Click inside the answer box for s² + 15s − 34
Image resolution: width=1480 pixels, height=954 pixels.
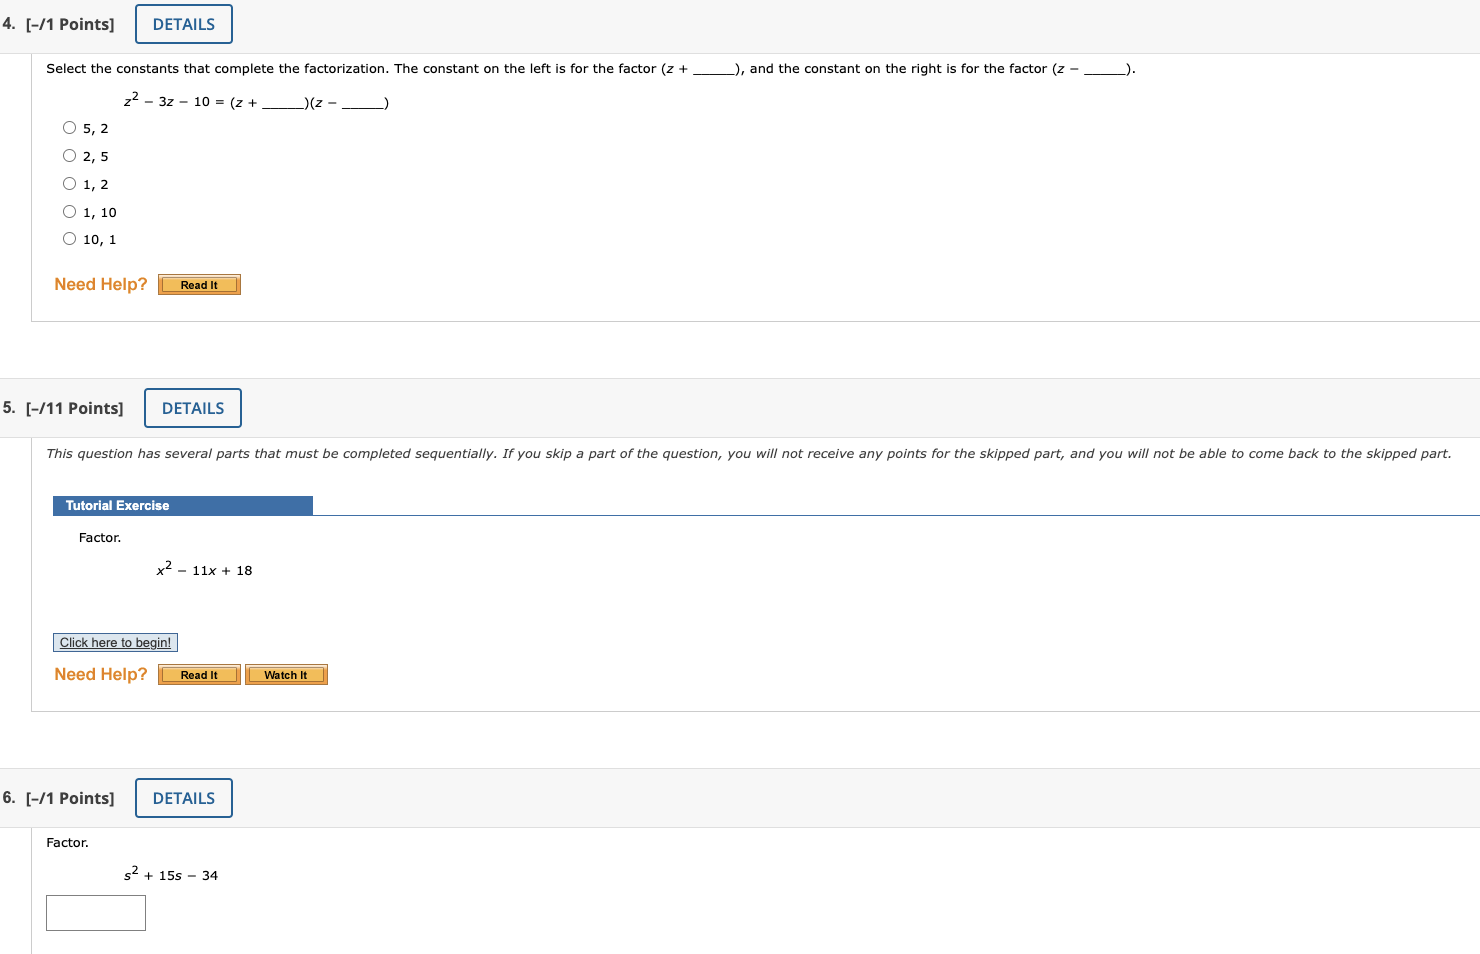coord(95,912)
